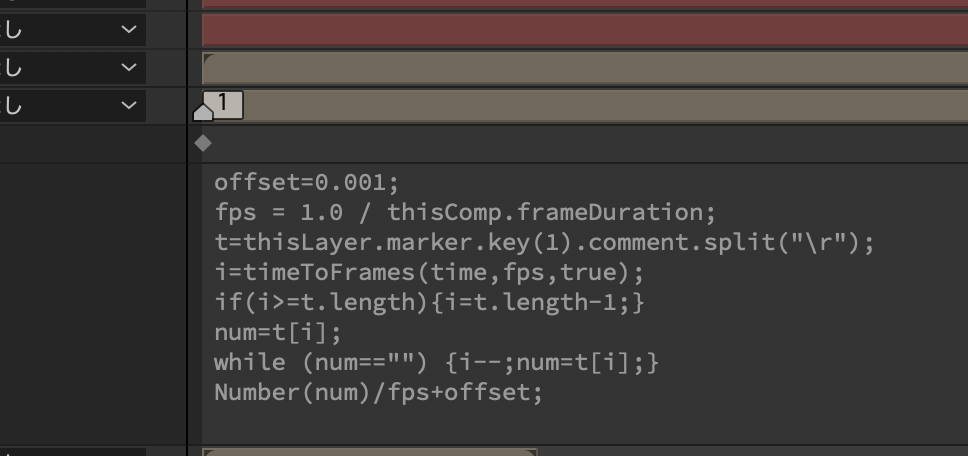Click the Number(num)/fps+offset line

(x=378, y=392)
